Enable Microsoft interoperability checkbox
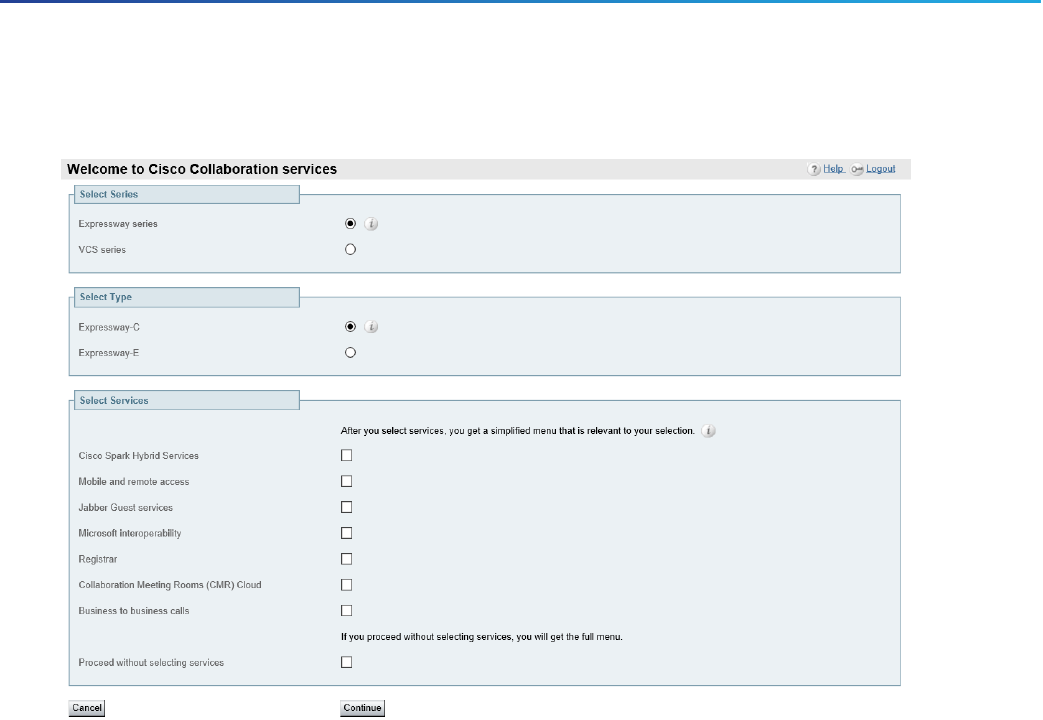The width and height of the screenshot is (1043, 720). 347,533
